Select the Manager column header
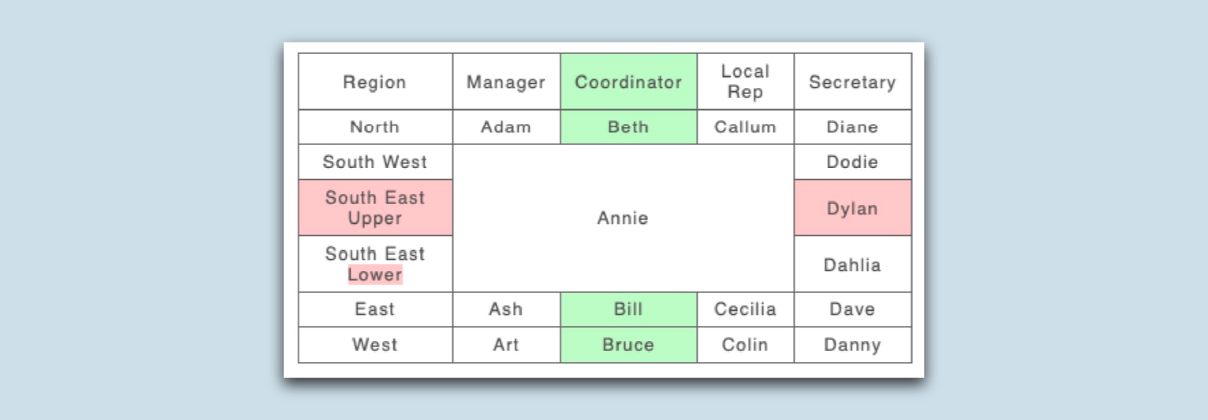The height and width of the screenshot is (420, 1208). tap(506, 82)
